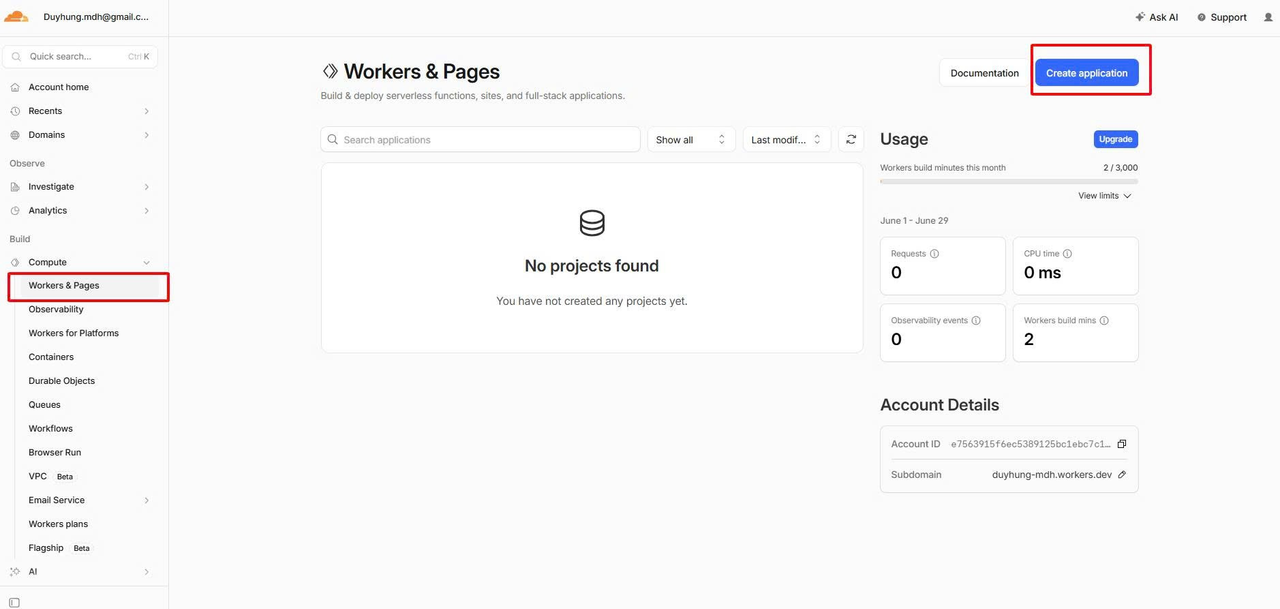
Task: Expand the Investigate chevron
Action: [147, 187]
